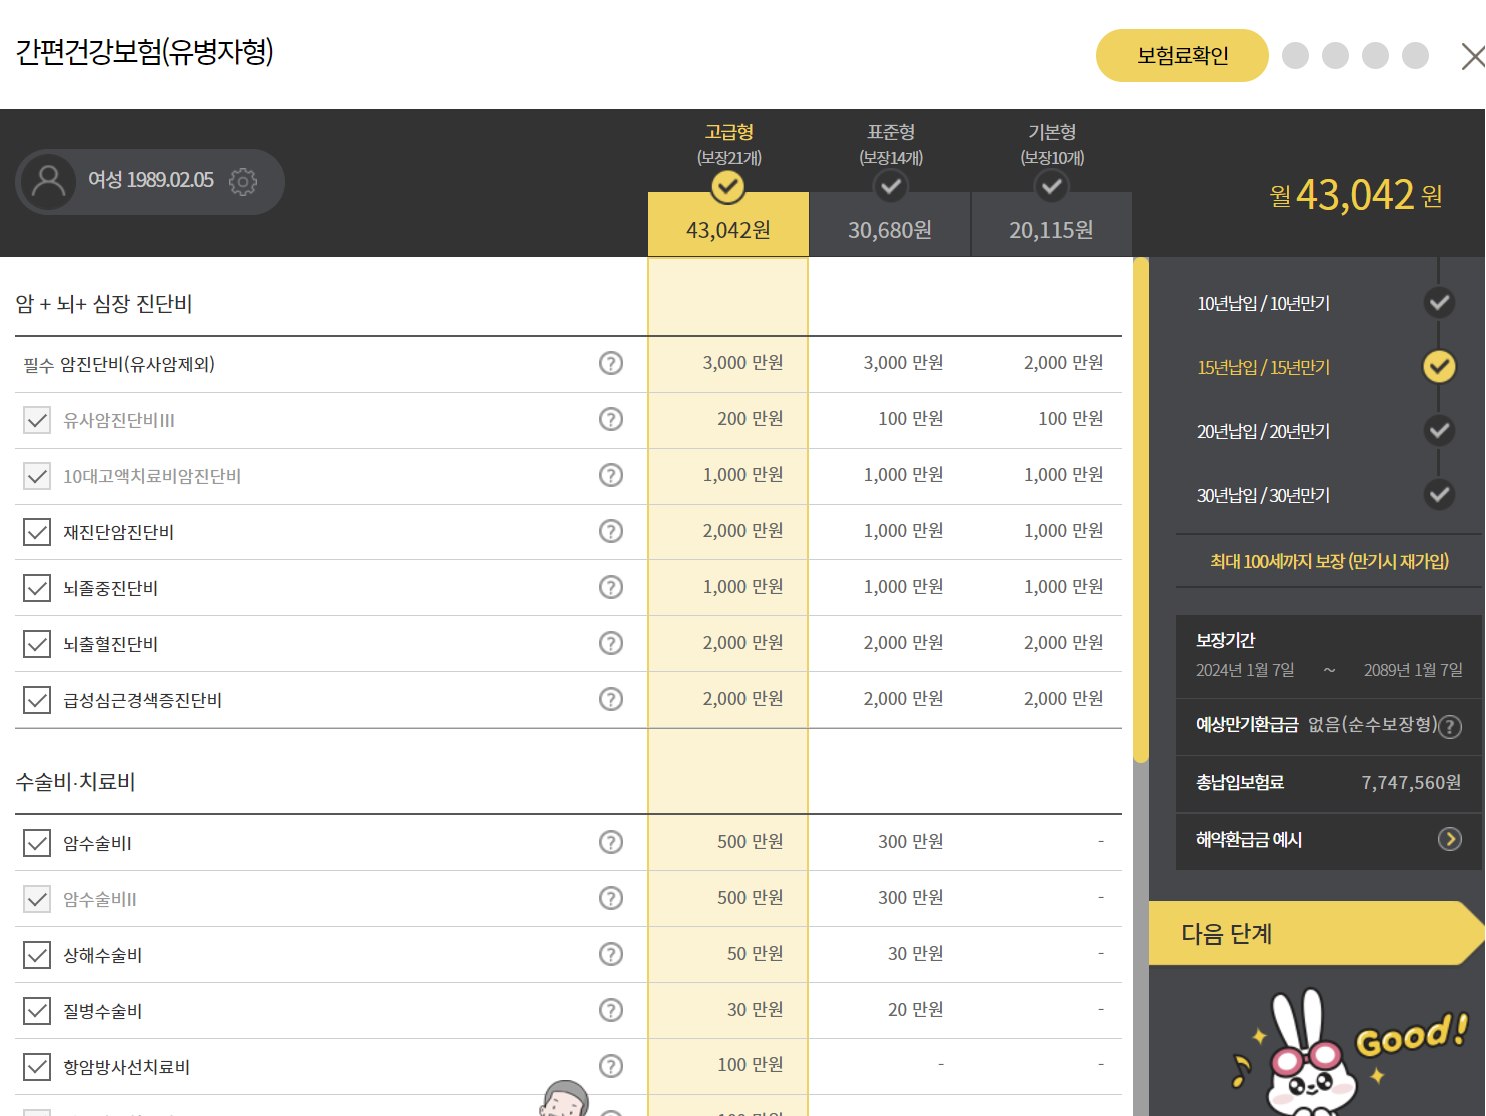
Task: Toggle the 유사암진단비III checkbox
Action: [37, 420]
